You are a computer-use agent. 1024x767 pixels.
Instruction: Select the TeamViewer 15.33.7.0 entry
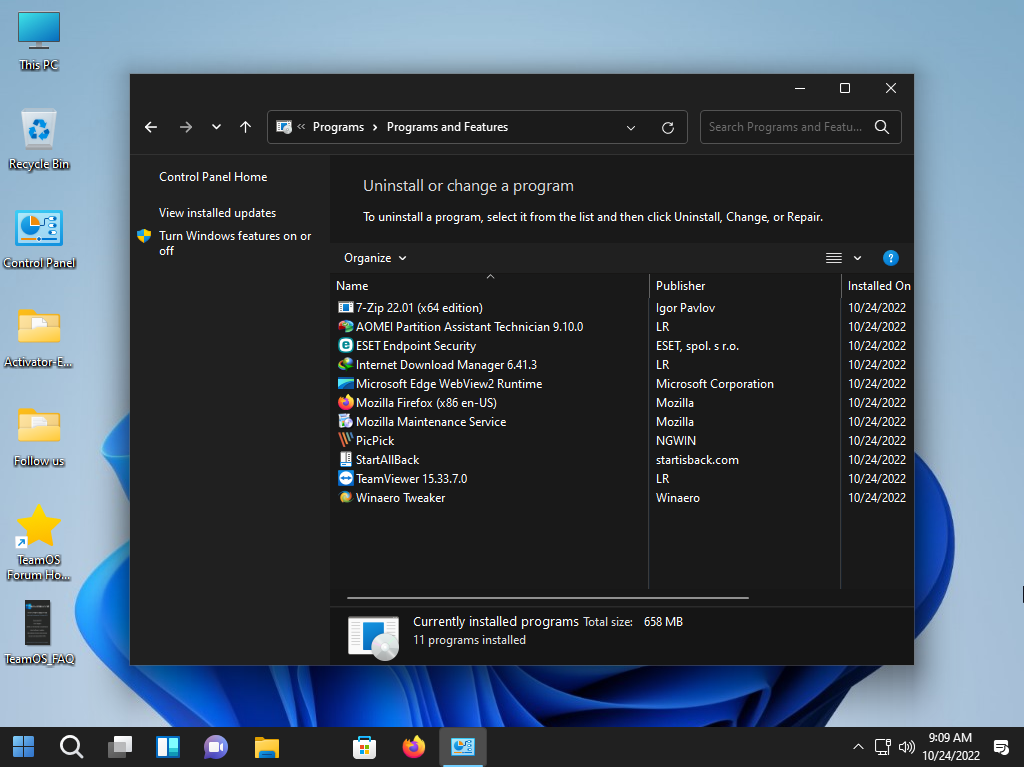(411, 479)
